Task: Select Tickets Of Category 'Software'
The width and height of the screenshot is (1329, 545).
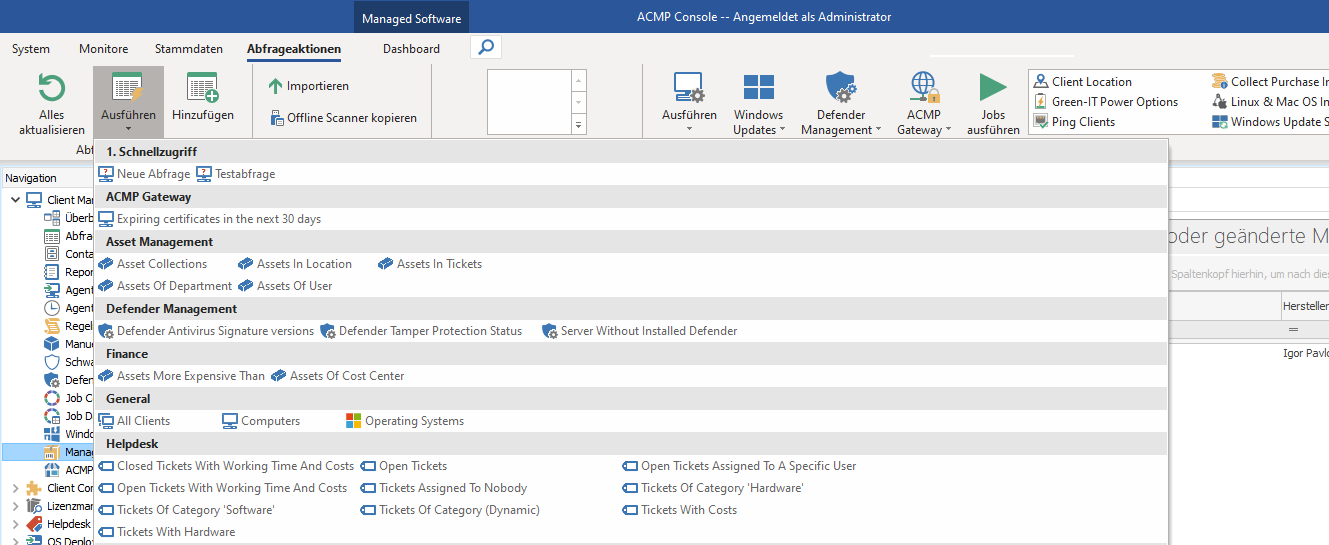Action: [x=186, y=510]
